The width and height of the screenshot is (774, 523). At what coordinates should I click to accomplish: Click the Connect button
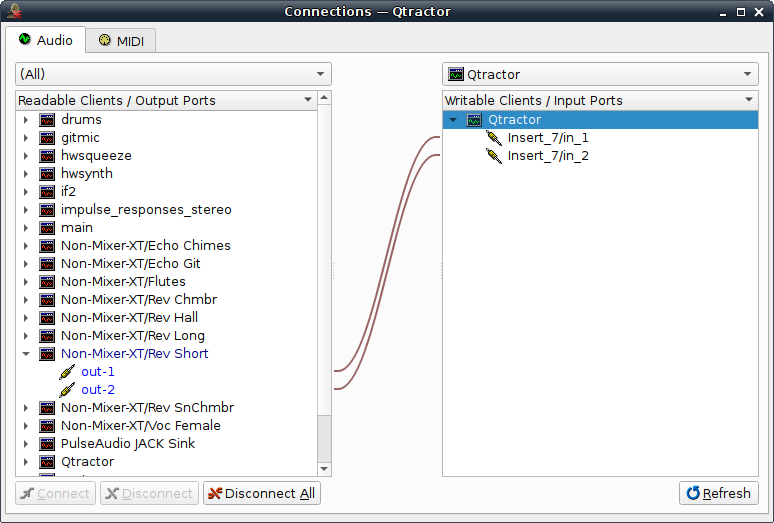coord(55,493)
